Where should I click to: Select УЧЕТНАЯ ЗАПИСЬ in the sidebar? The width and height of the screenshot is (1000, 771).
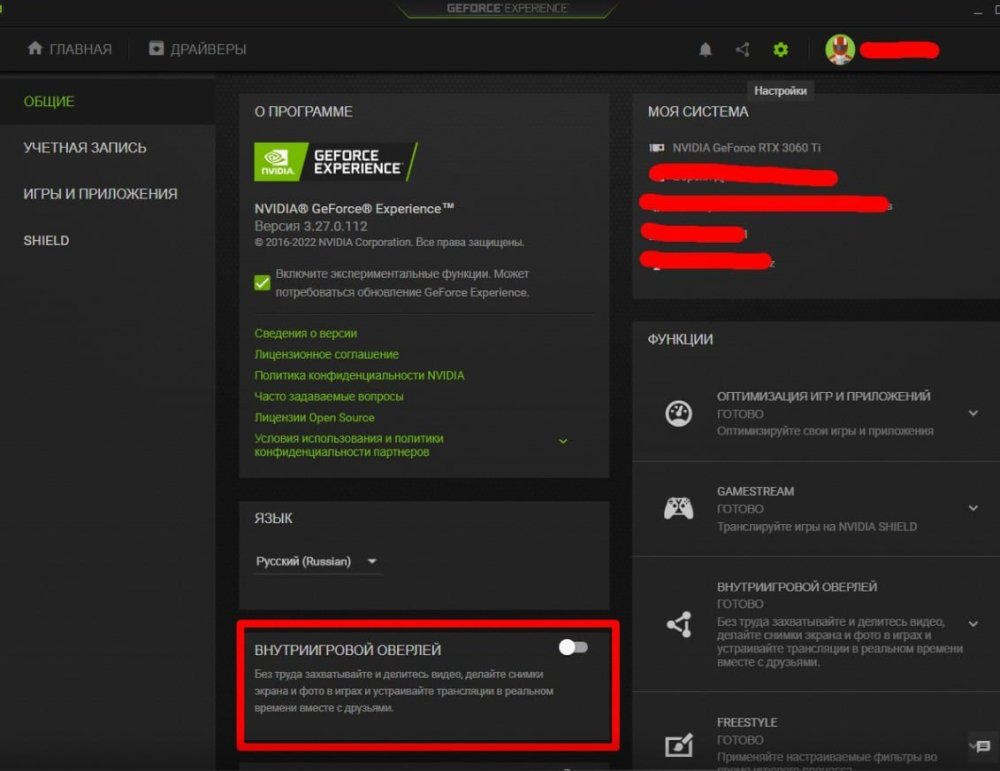click(85, 148)
